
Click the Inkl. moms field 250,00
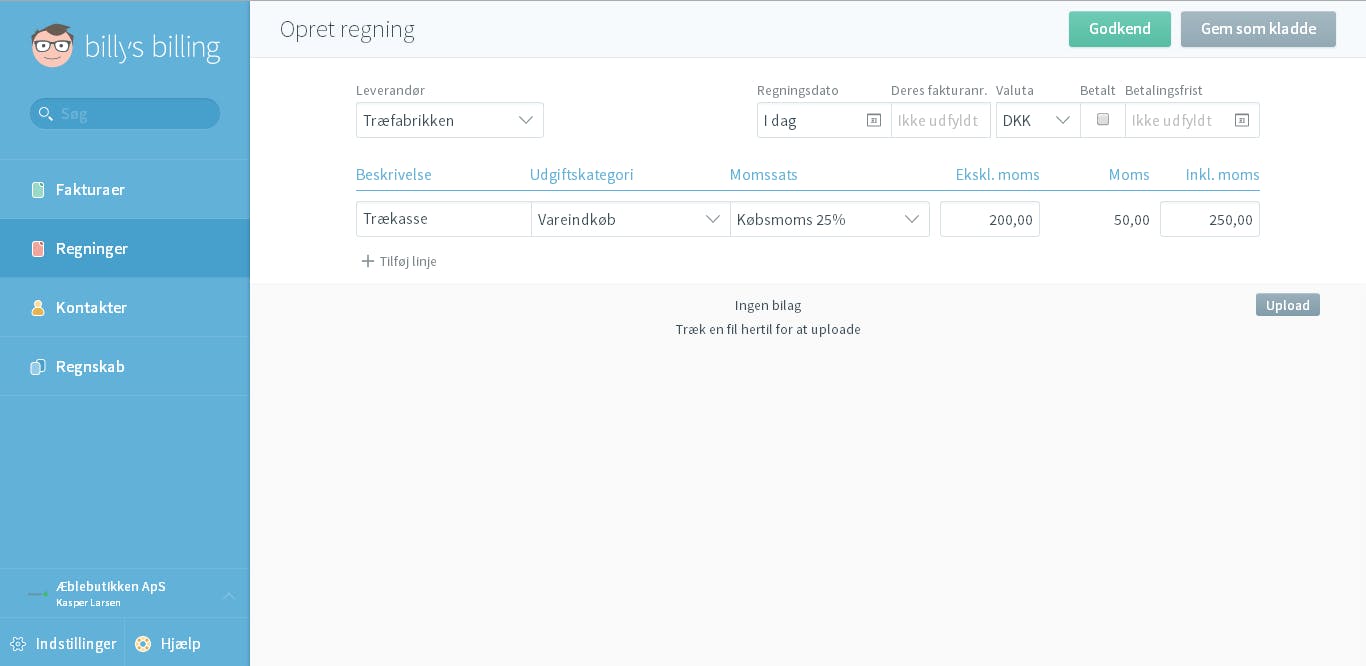tap(1210, 219)
